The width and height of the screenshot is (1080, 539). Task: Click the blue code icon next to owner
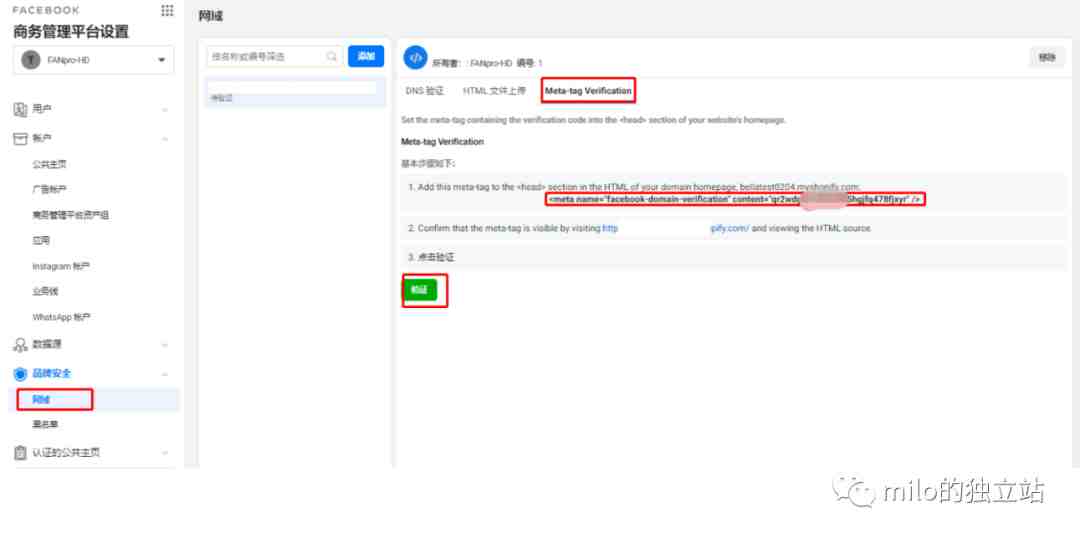click(x=415, y=58)
